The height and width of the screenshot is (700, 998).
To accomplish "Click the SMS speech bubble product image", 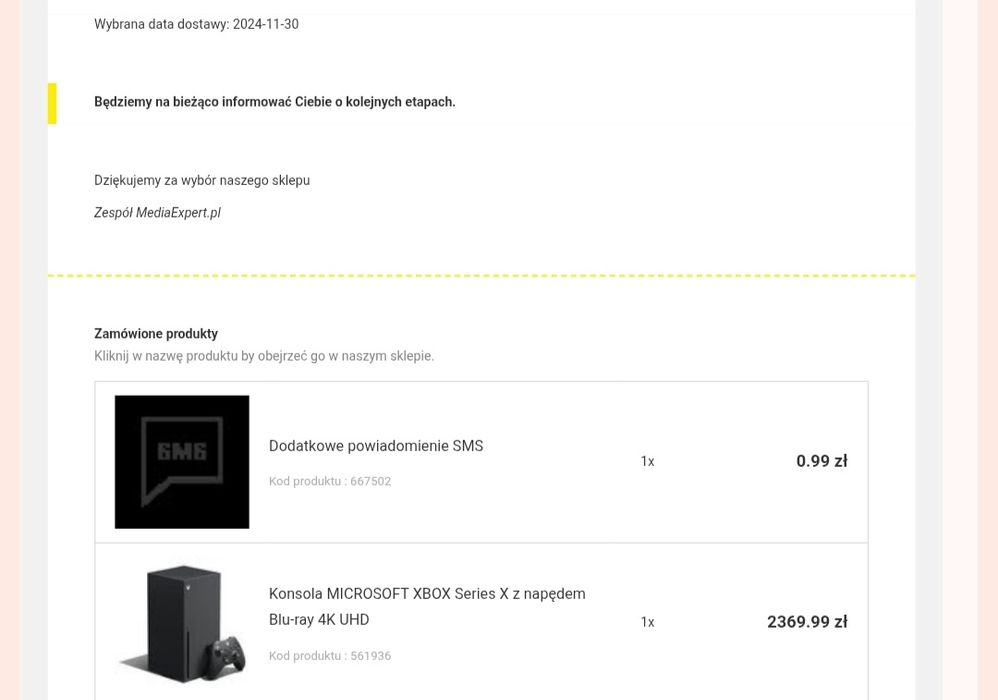I will pos(182,461).
